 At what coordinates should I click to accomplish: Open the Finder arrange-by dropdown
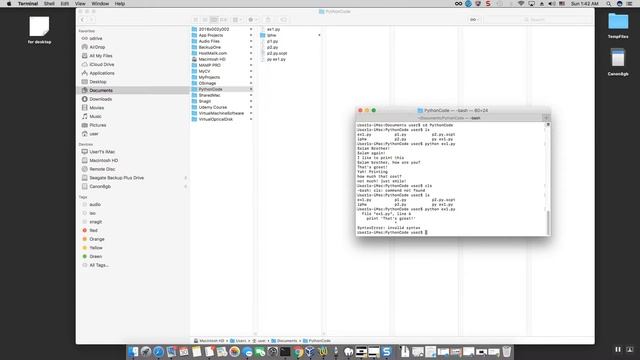[x=237, y=20]
